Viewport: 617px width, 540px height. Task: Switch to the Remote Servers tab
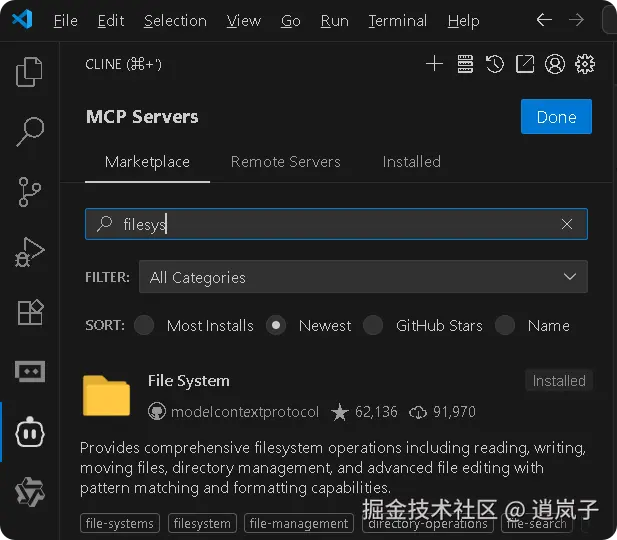tap(286, 162)
